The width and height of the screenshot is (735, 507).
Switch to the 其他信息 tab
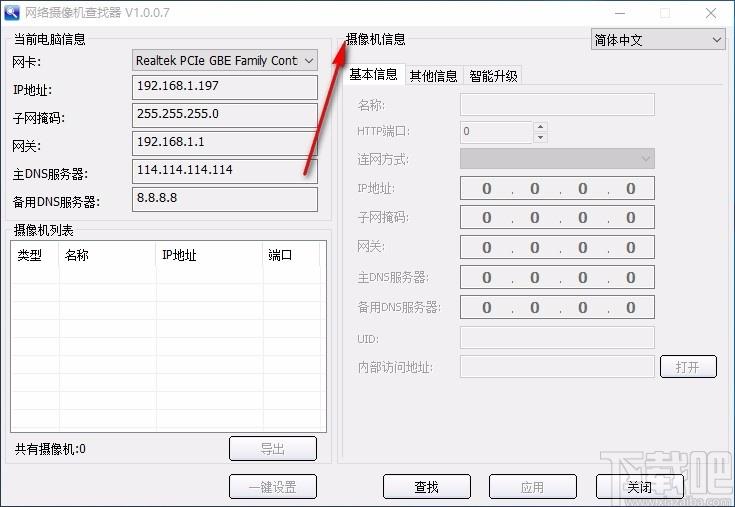[x=433, y=75]
